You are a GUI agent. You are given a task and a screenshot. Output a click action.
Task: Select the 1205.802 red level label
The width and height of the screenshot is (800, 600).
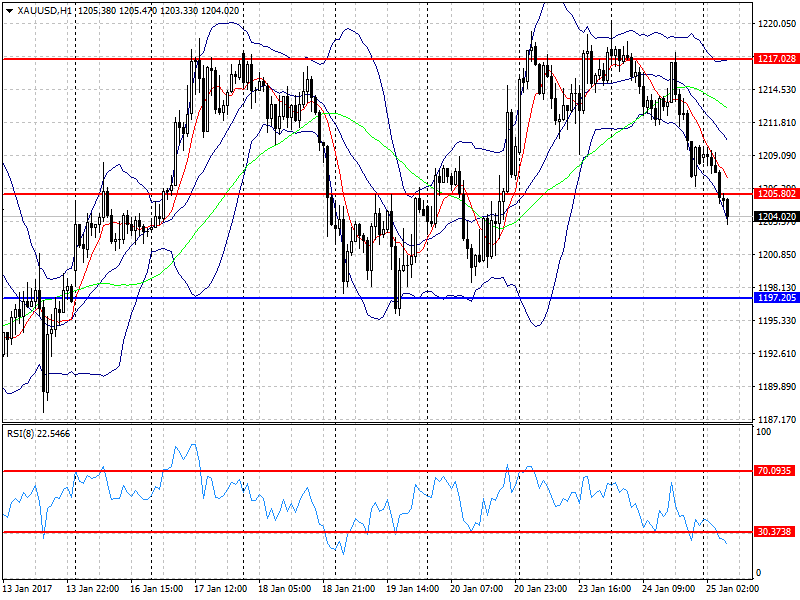776,193
